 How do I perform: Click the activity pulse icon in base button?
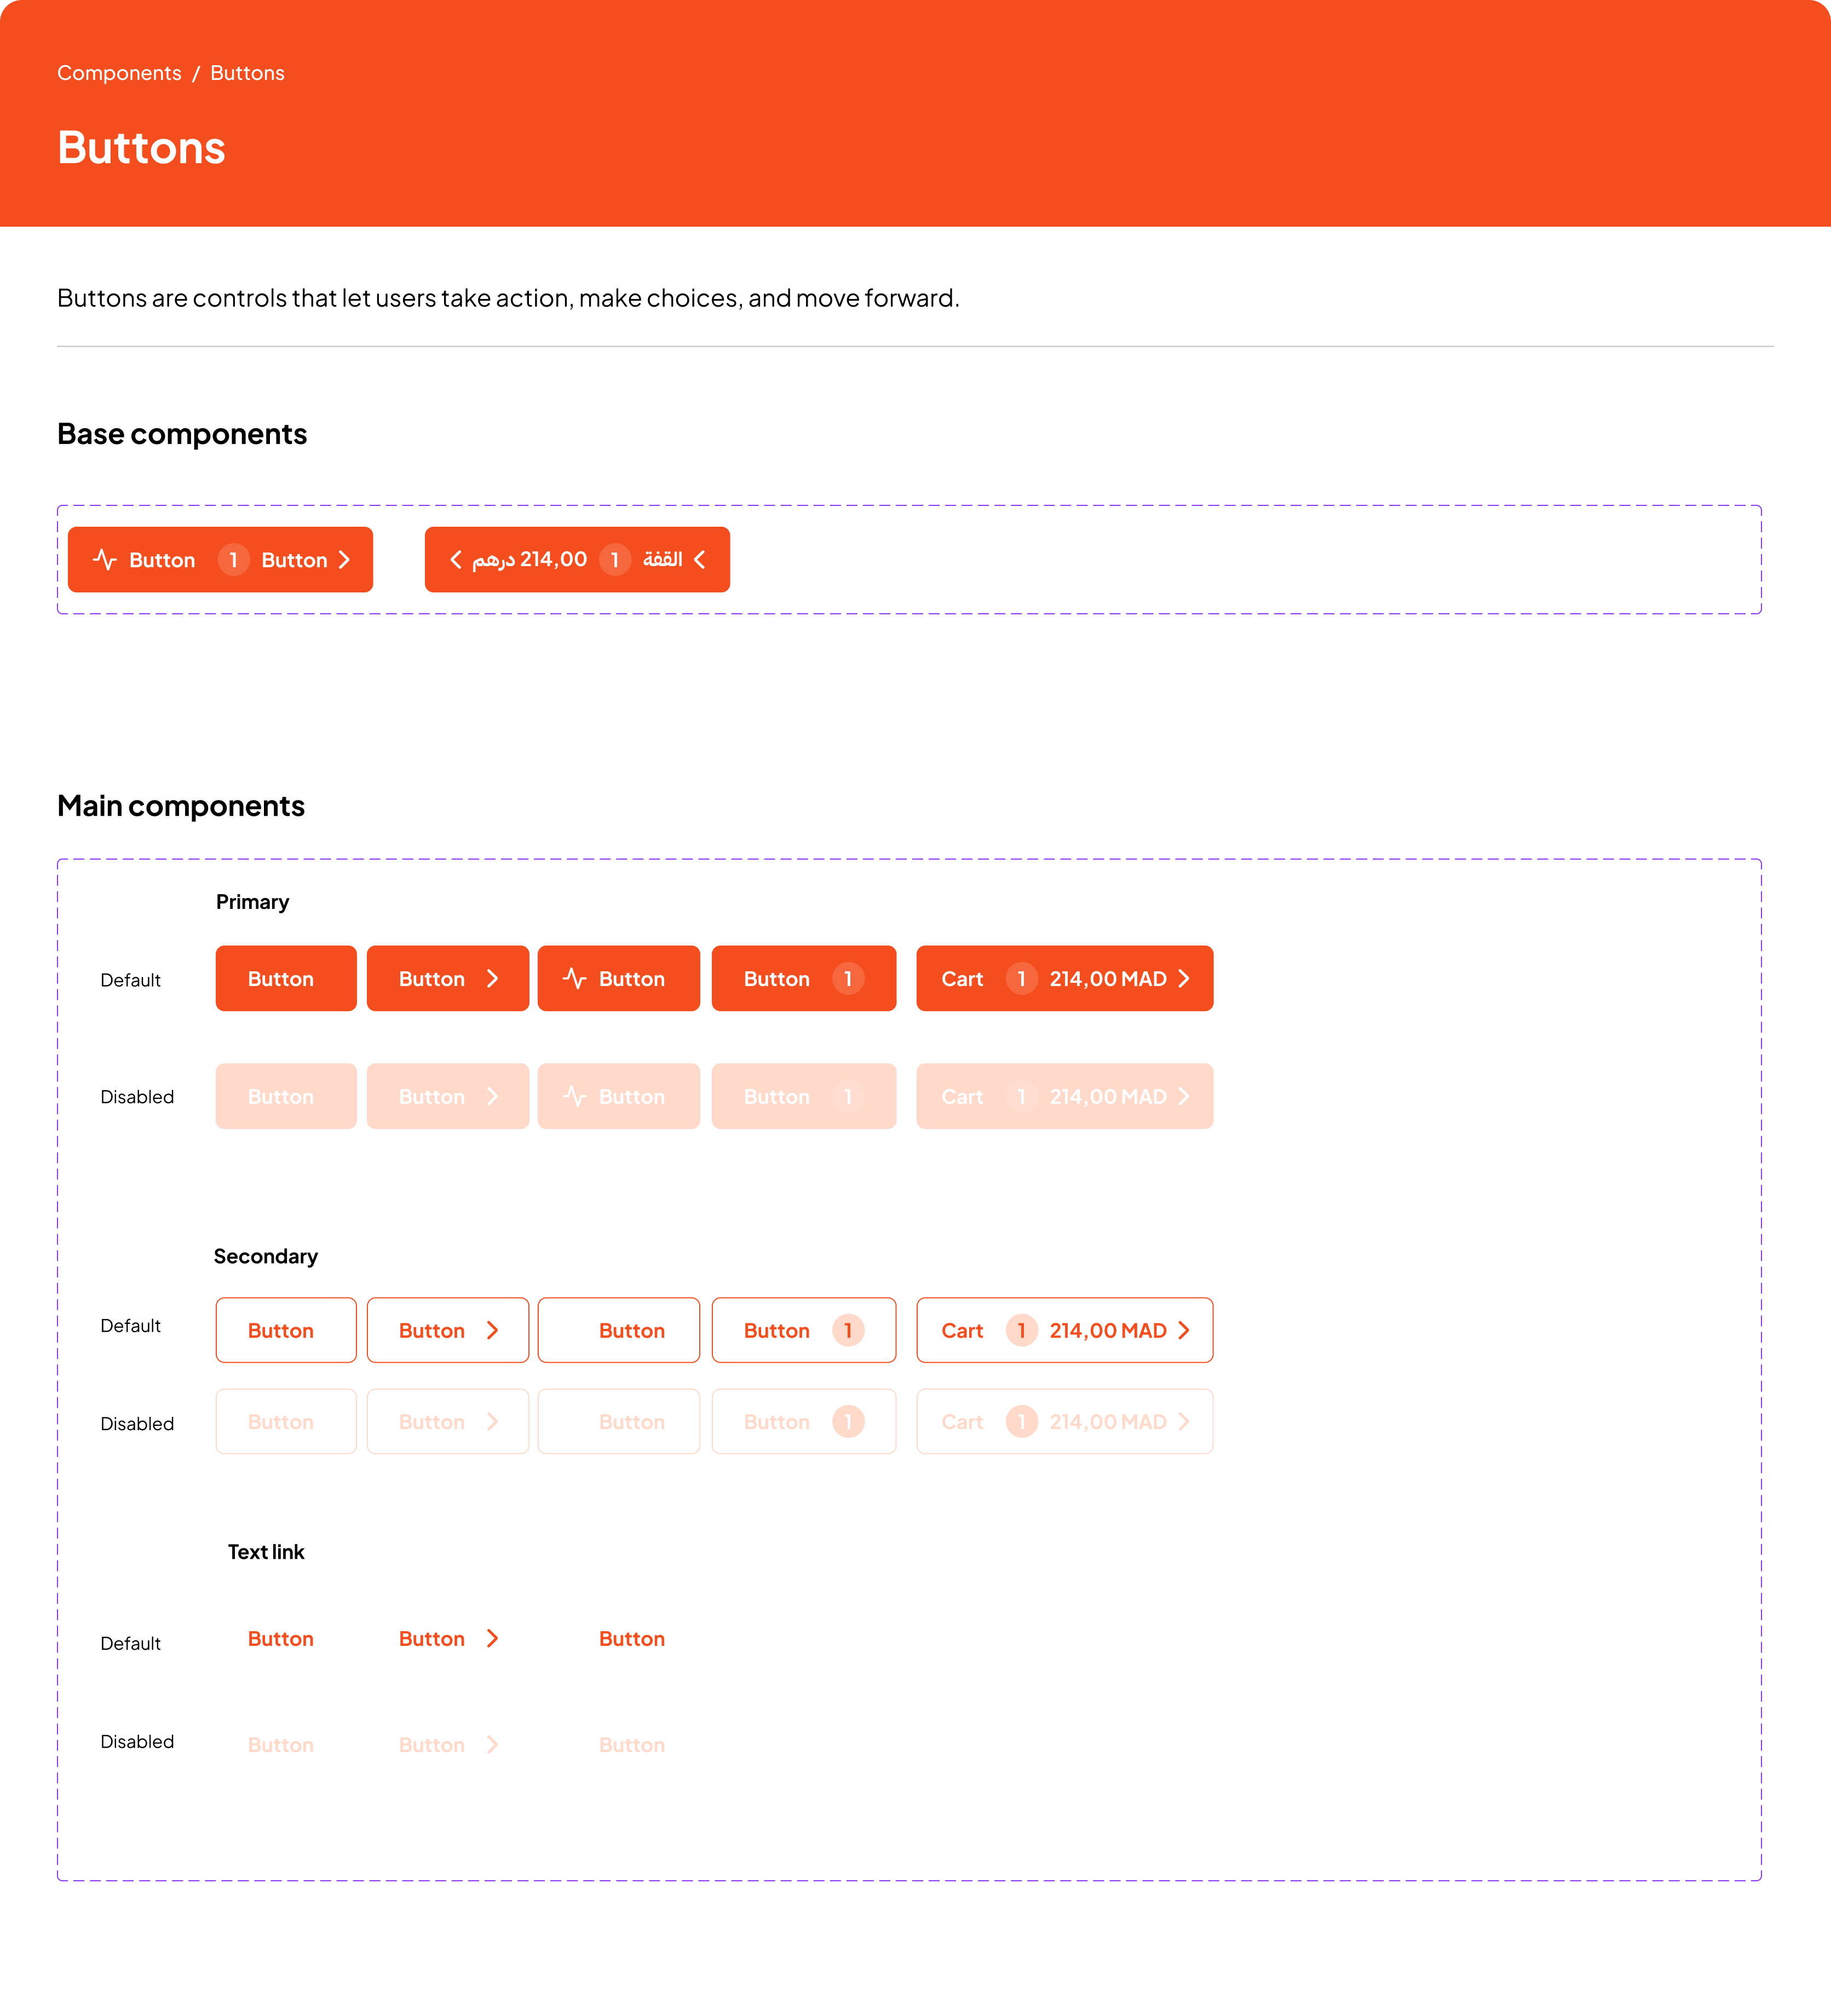pos(105,560)
